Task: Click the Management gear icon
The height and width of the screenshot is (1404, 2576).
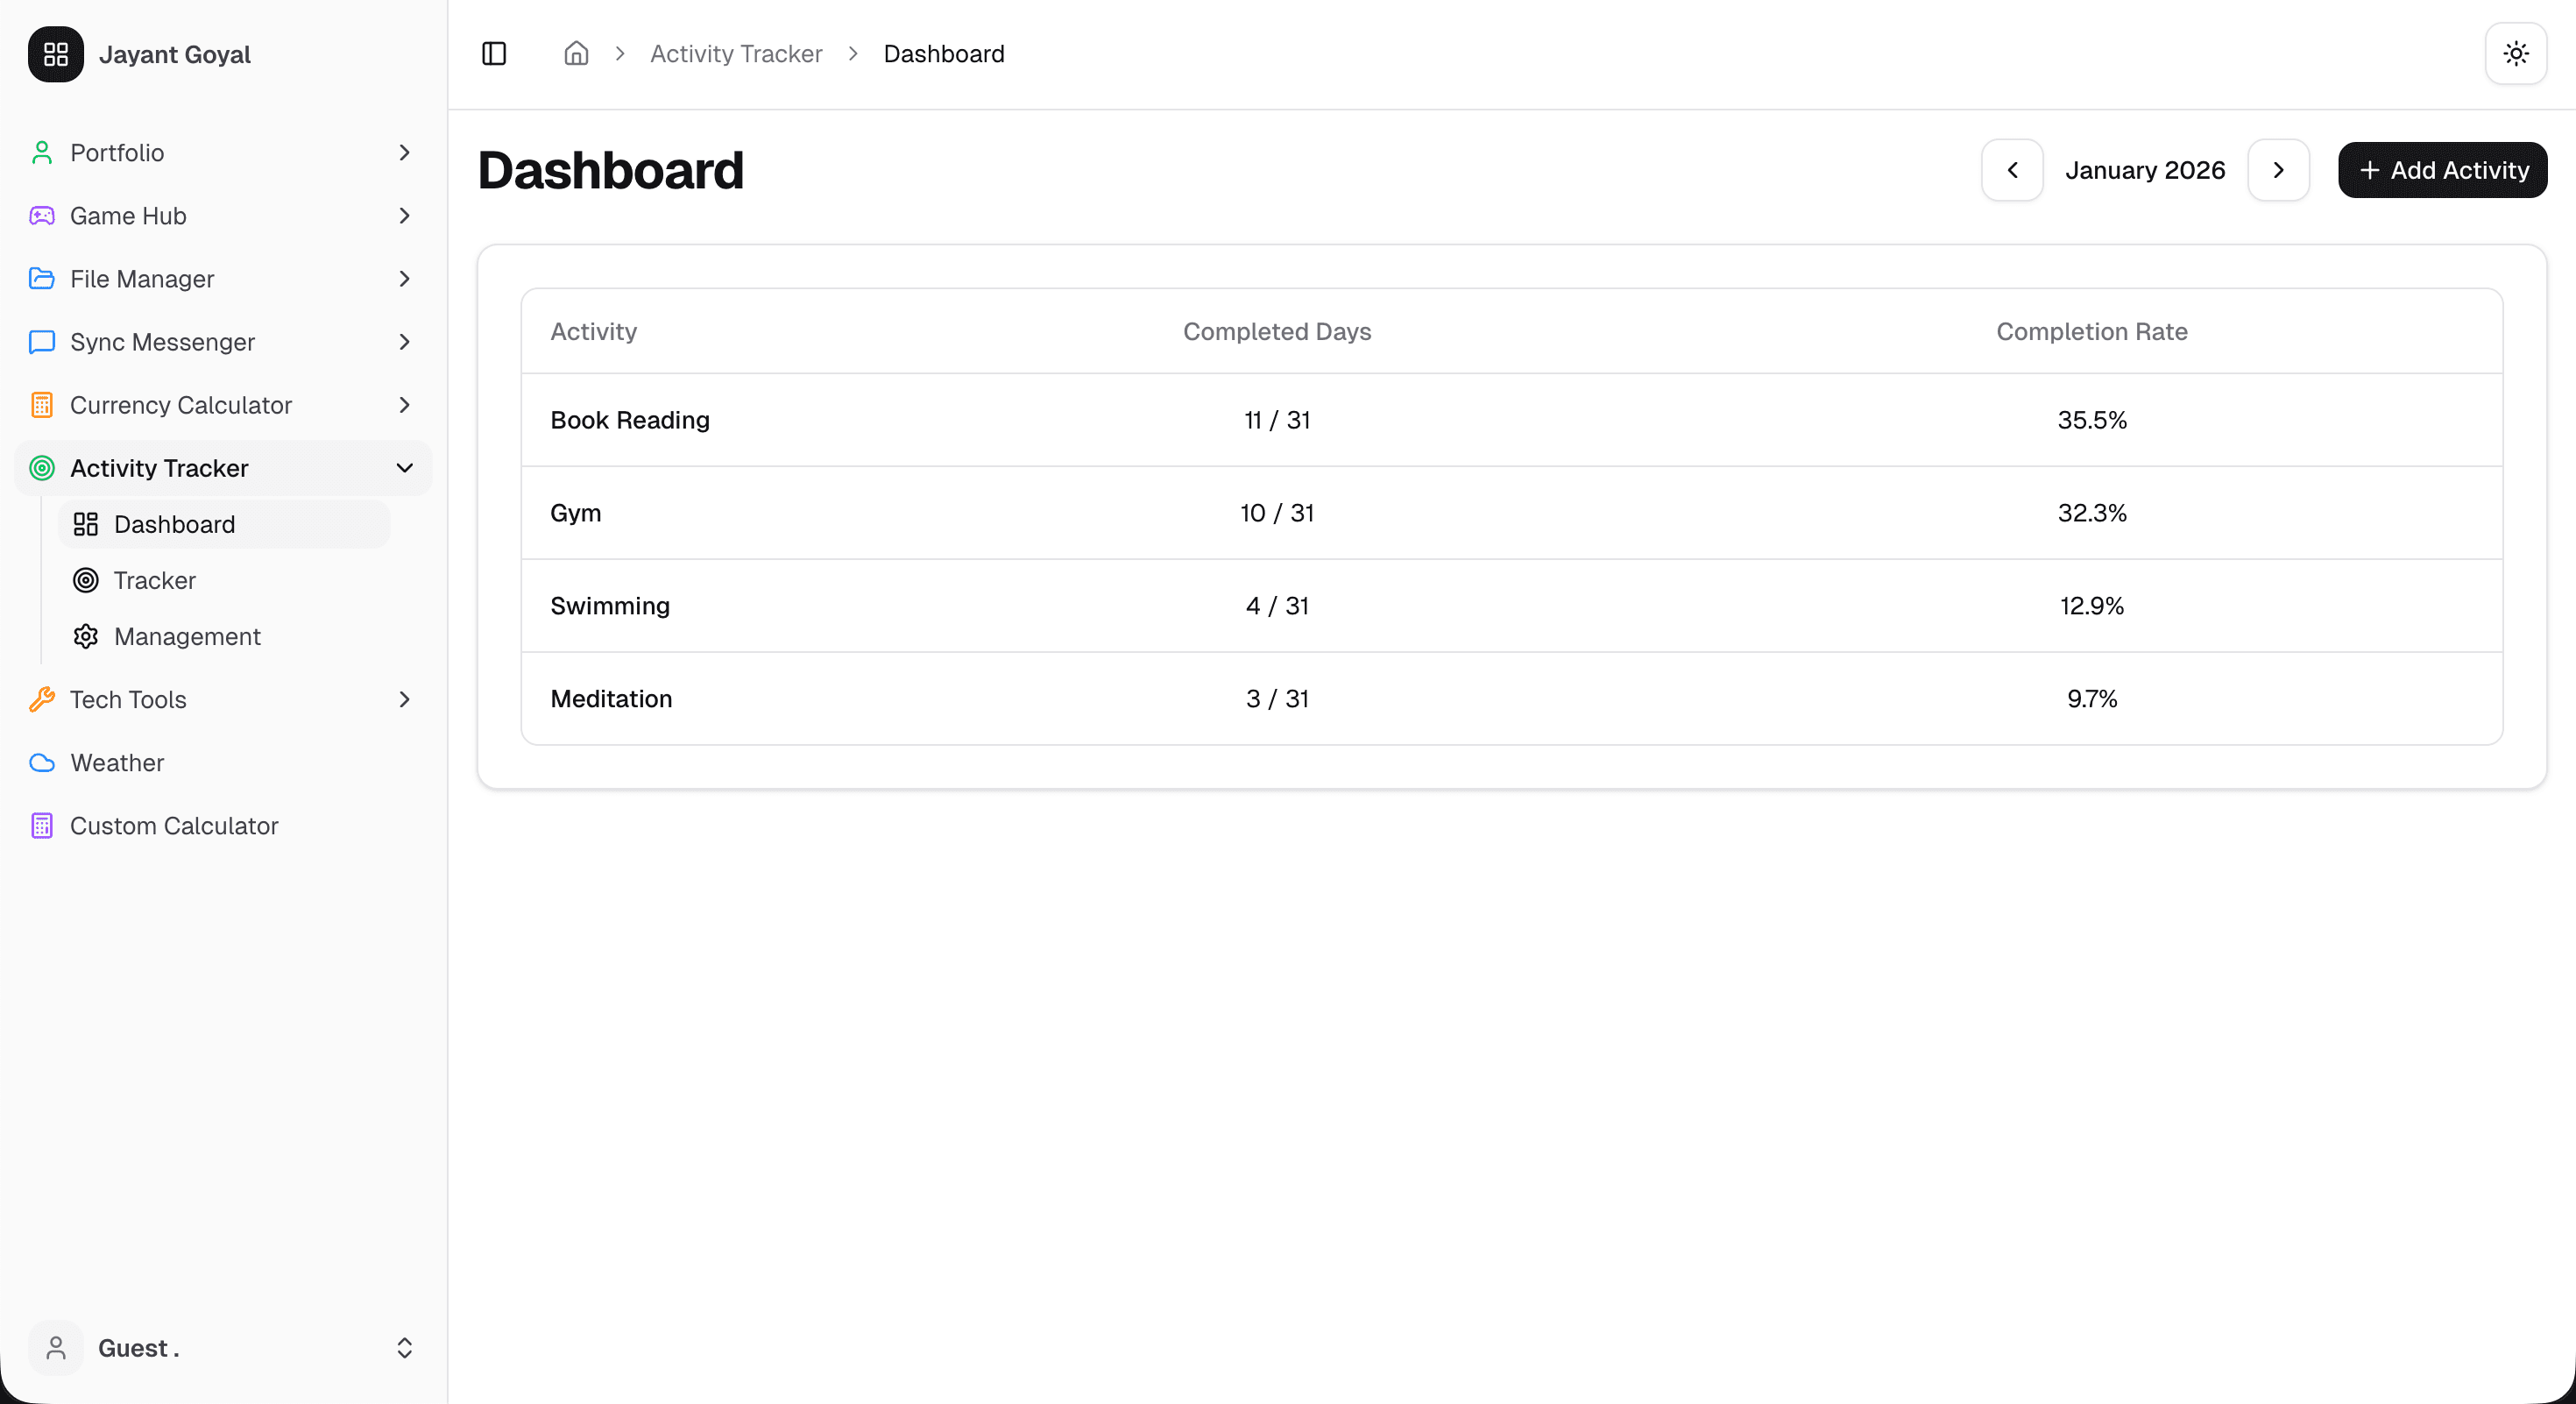Action: click(86, 636)
